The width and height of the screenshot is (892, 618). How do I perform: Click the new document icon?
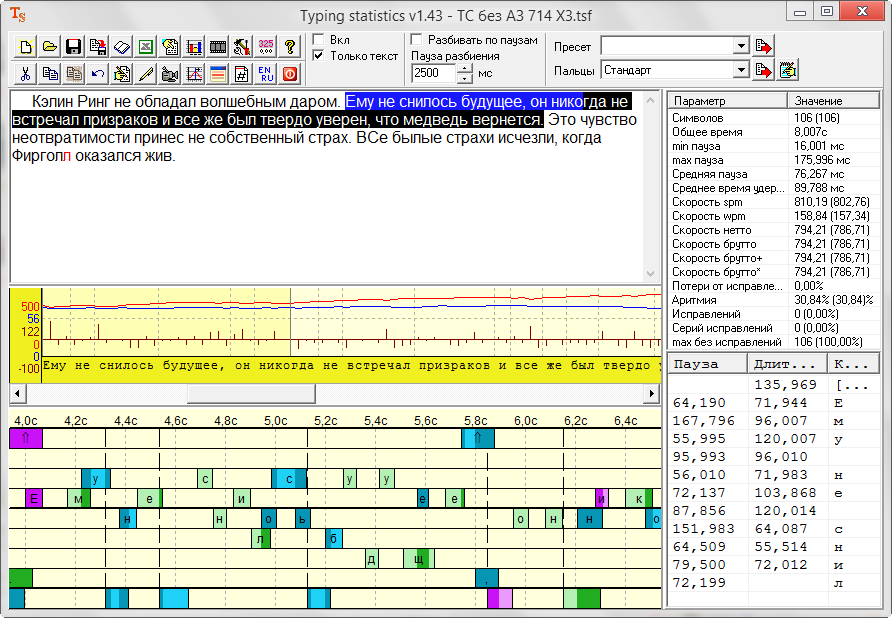pyautogui.click(x=25, y=47)
